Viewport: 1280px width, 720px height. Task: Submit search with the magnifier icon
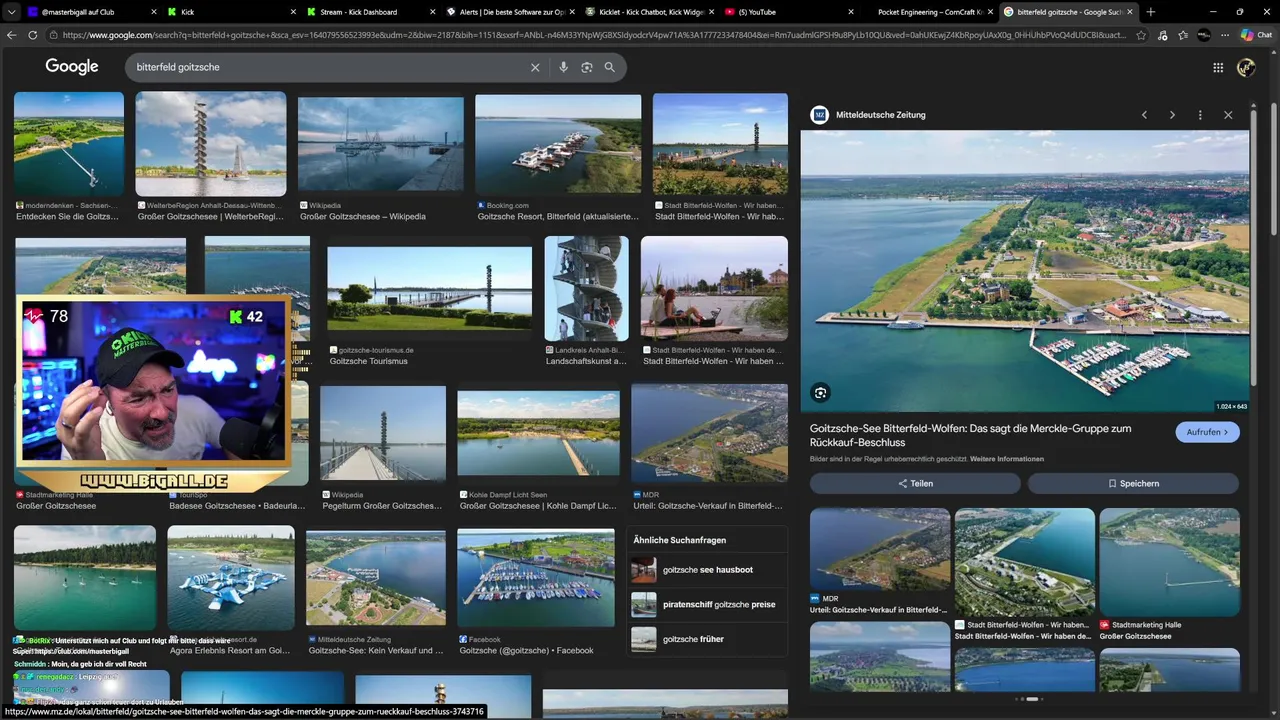point(610,67)
